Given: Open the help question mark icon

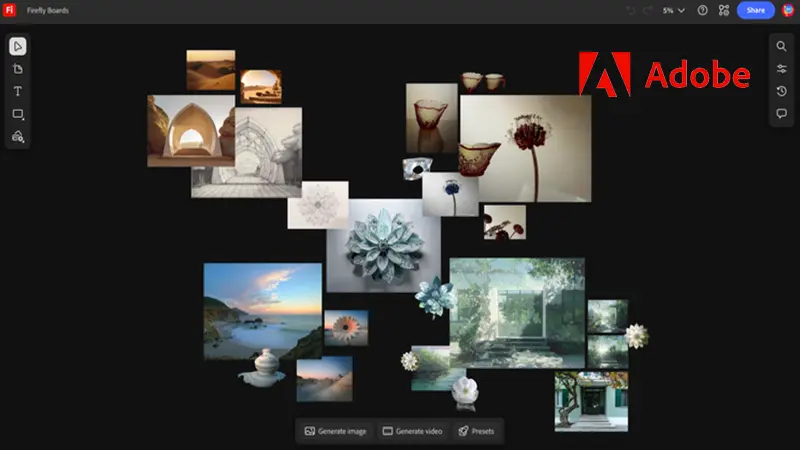Looking at the screenshot, I should click(x=702, y=10).
